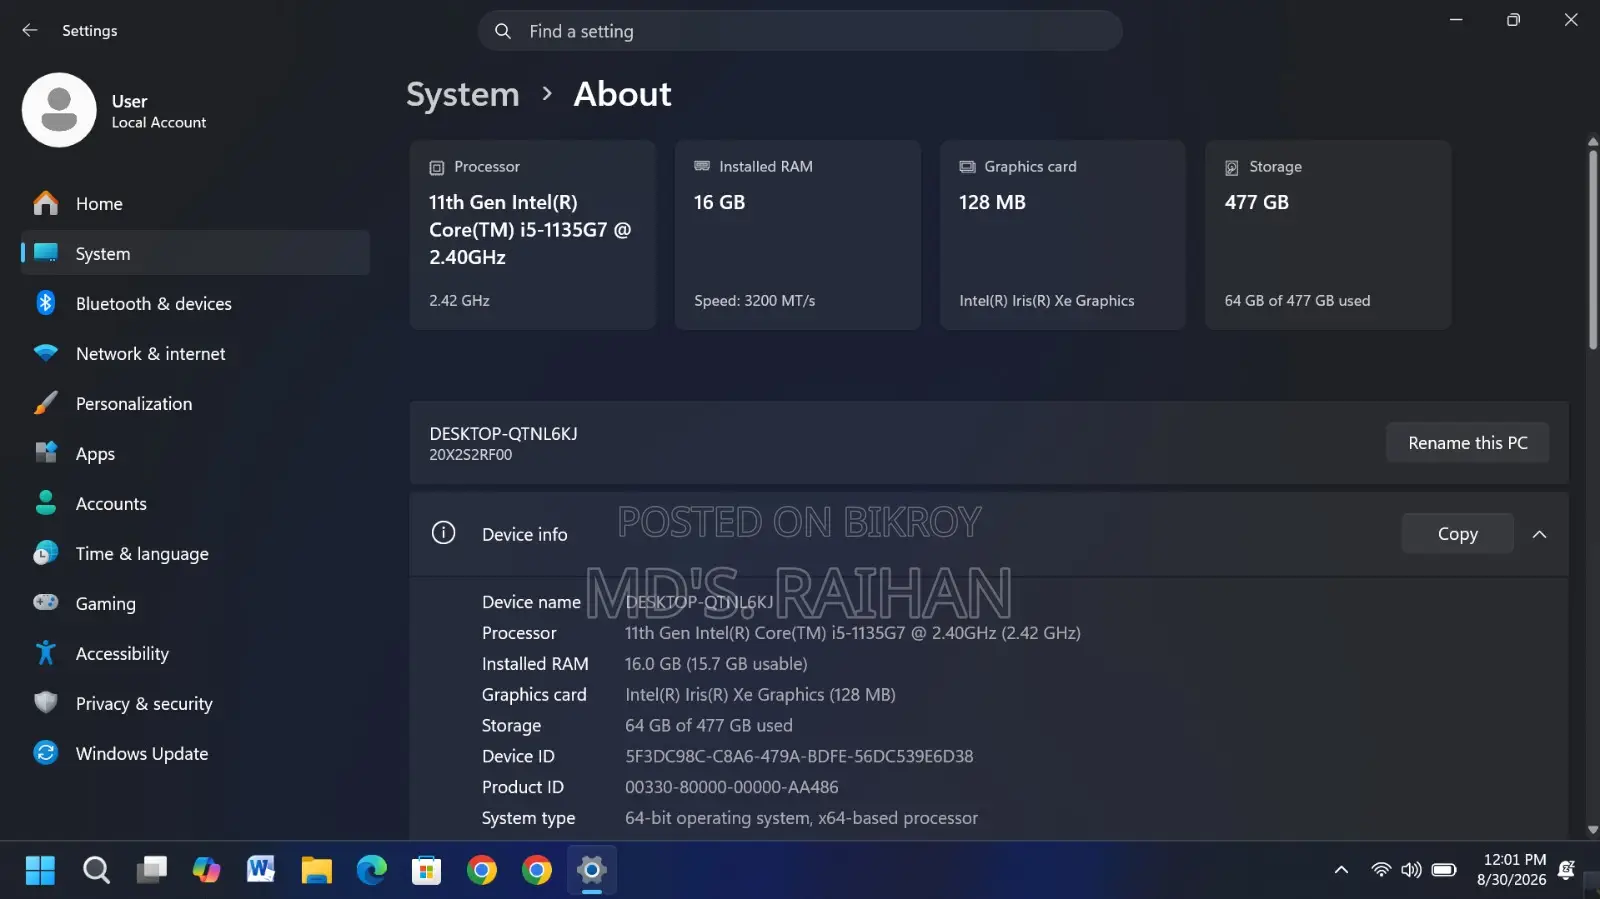Click the System breadcrumb link
The image size is (1600, 899).
coord(463,94)
